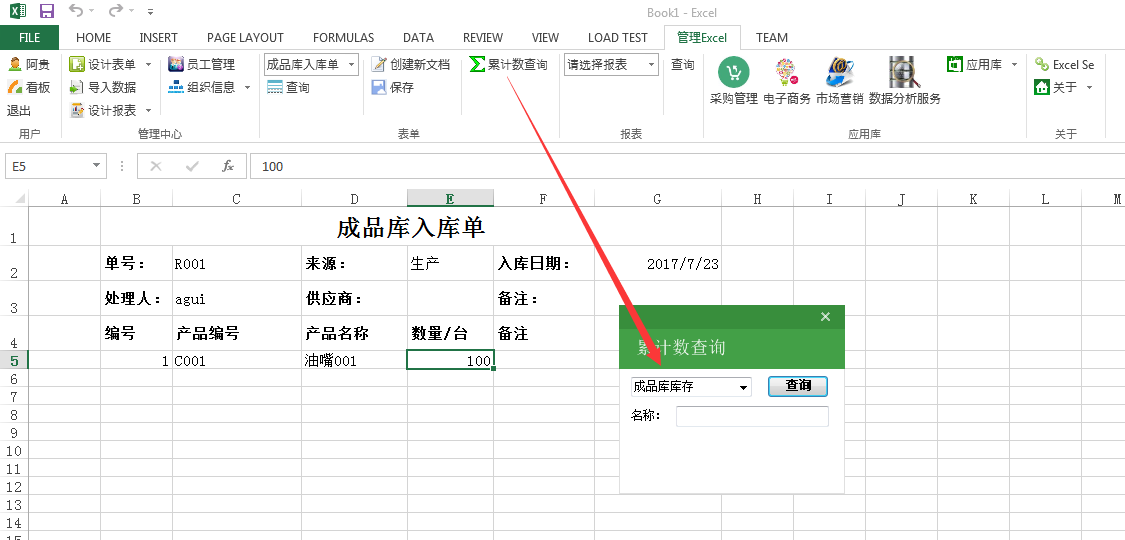Click the 阿贵 user icon
This screenshot has width=1125, height=540.
click(x=14, y=65)
